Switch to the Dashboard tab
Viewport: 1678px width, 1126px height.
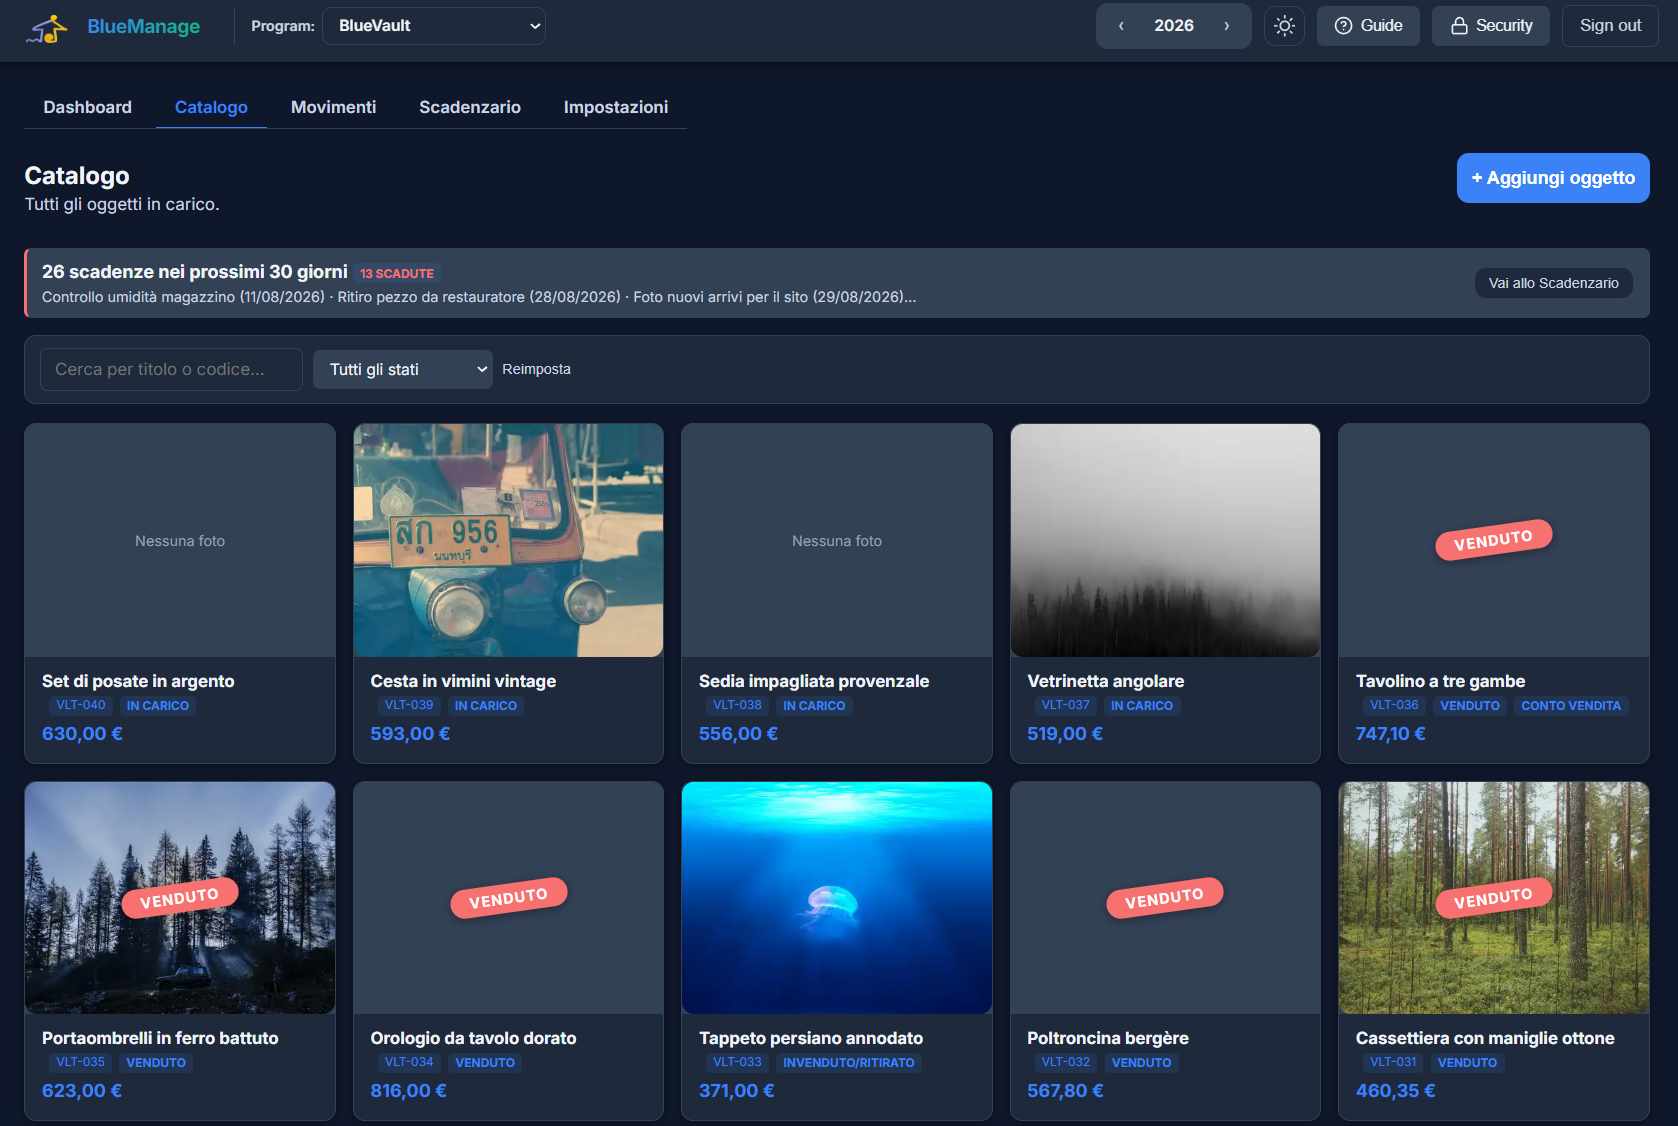pyautogui.click(x=88, y=107)
